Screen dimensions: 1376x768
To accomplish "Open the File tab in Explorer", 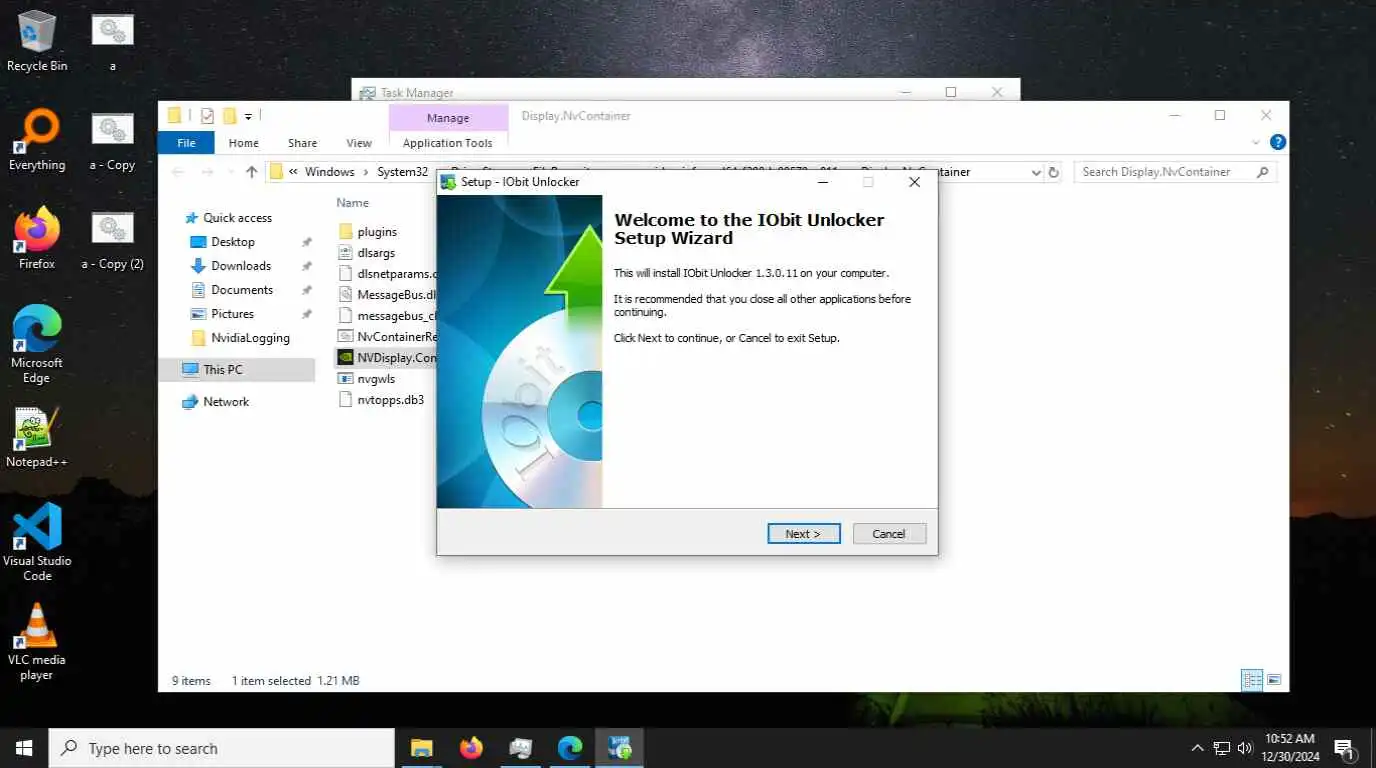I will [x=186, y=143].
